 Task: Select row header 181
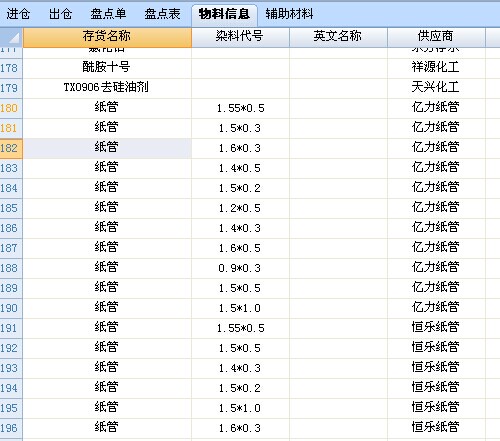tap(11, 128)
